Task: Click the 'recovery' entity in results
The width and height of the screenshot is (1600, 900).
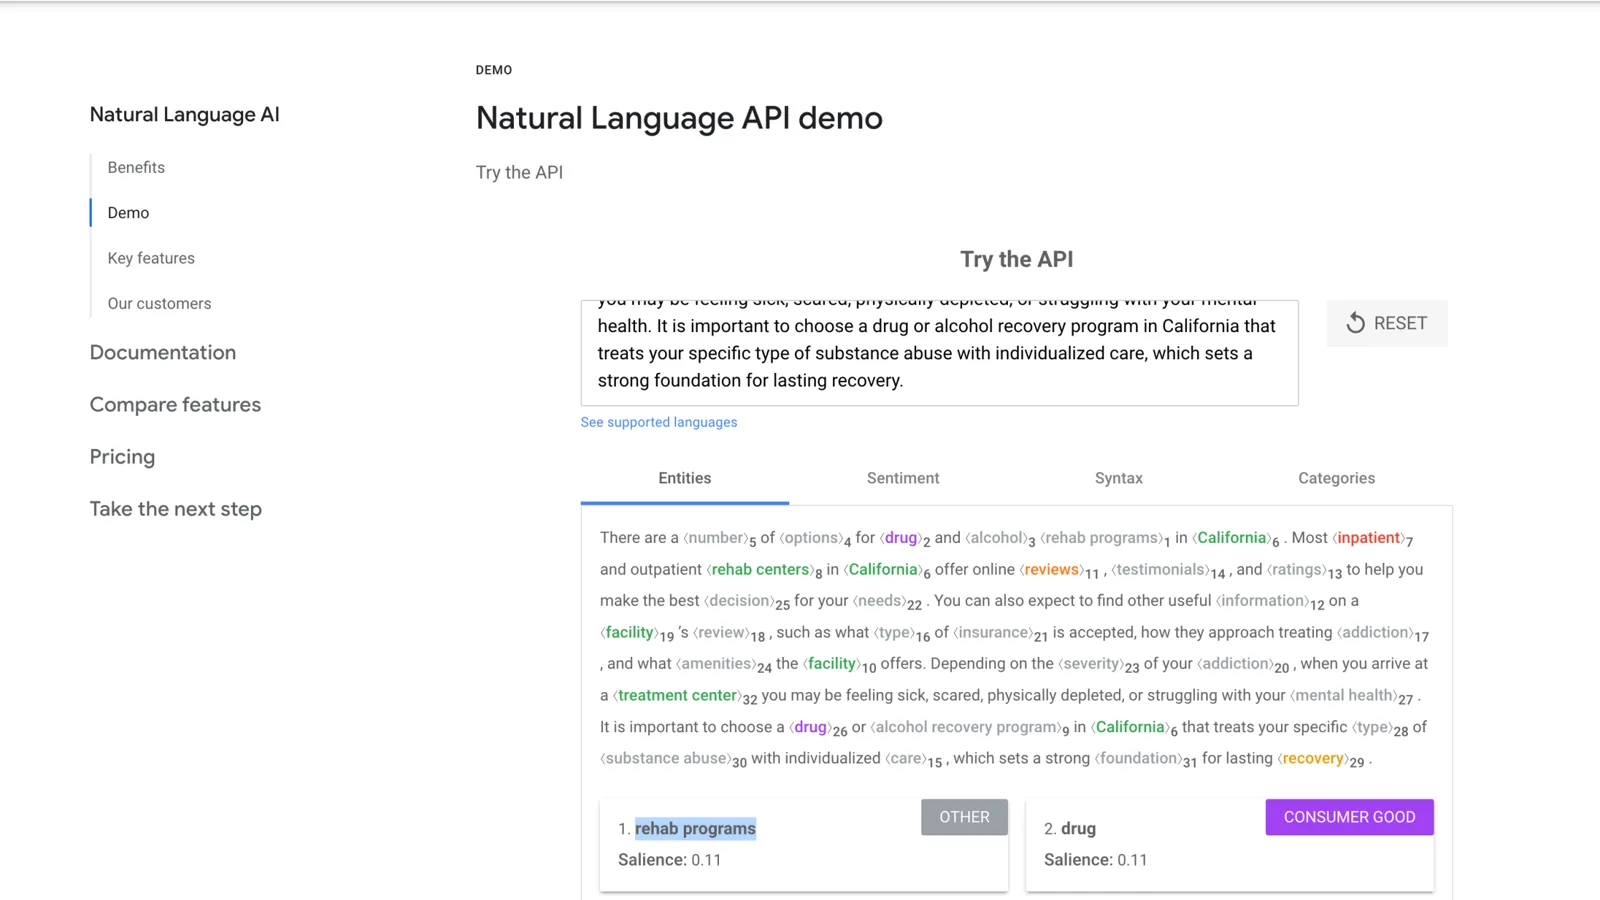Action: click(1313, 758)
